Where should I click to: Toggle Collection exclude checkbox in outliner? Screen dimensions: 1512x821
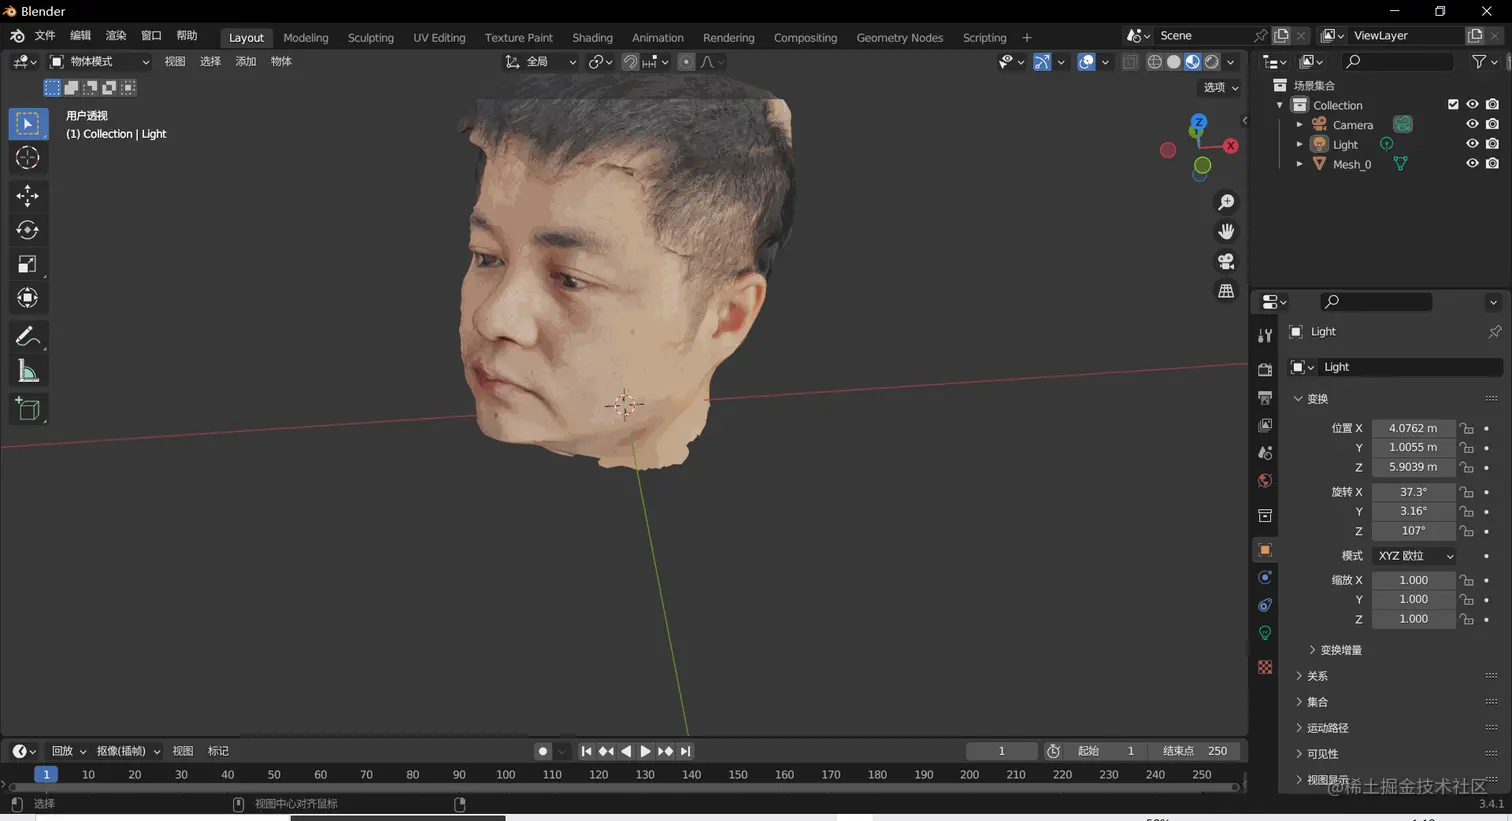1453,104
